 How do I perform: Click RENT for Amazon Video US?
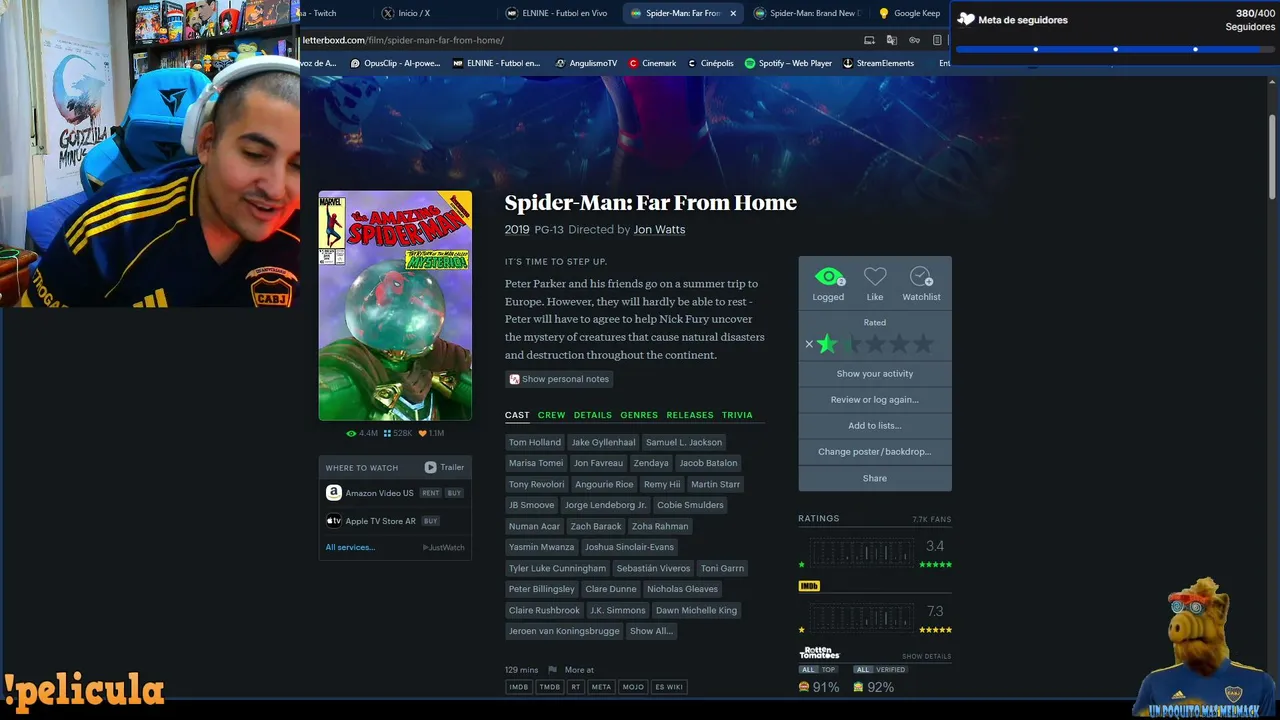430,493
